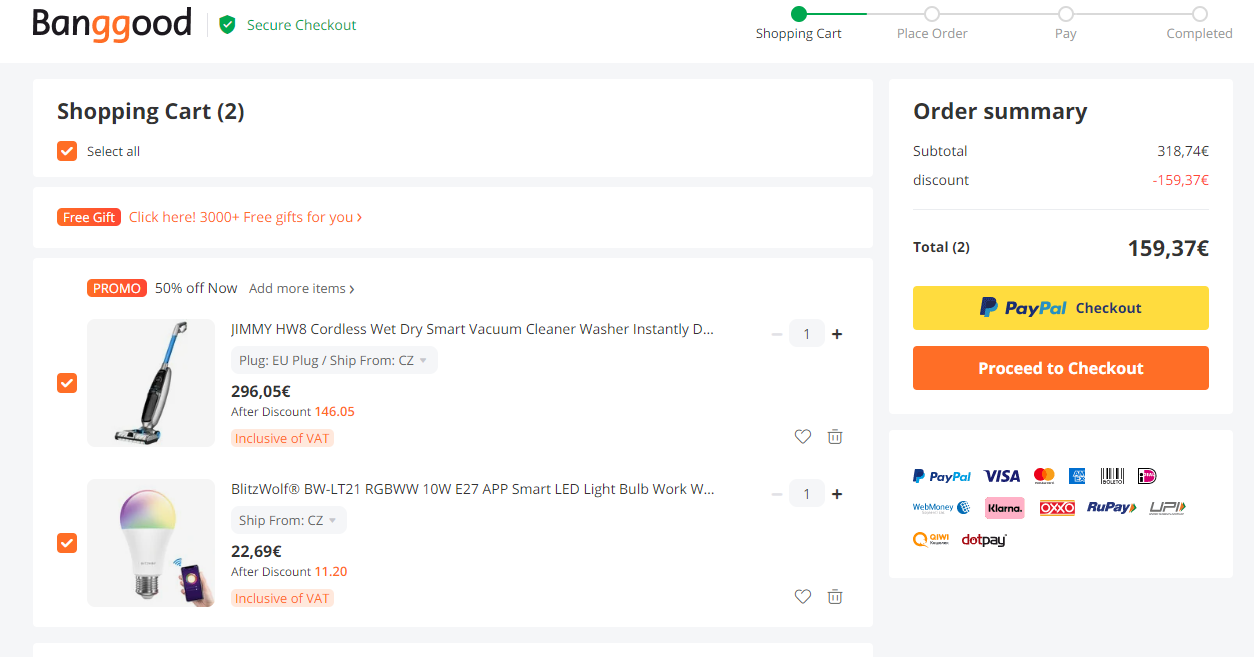Click the JIMMY vacuum cleaner product thumbnail
The height and width of the screenshot is (657, 1254).
point(151,383)
